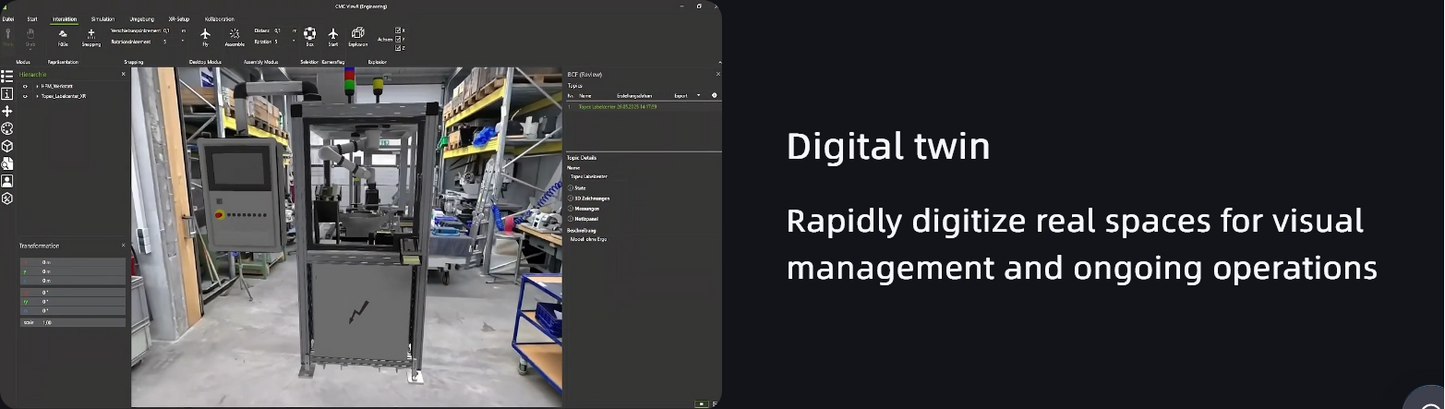Expand the F-FM_Werkstatt tree node
1445x409 pixels.
click(x=37, y=86)
